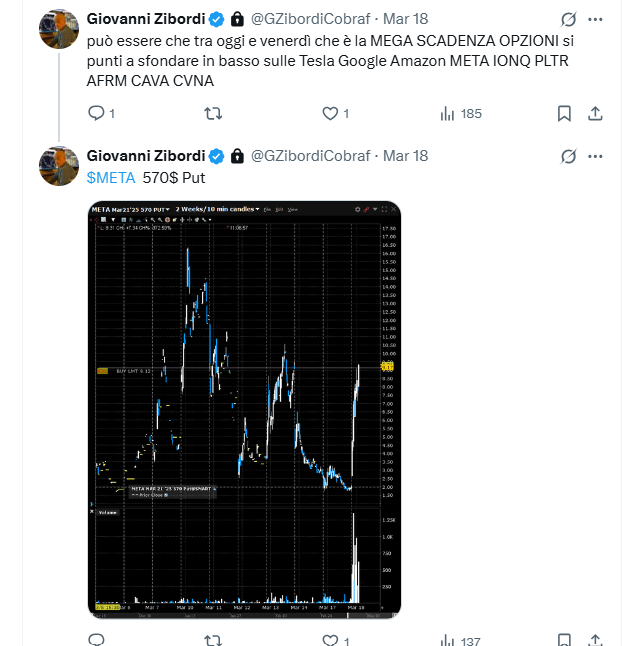The width and height of the screenshot is (622, 646).
Task: Share the first tweet
Action: click(595, 113)
